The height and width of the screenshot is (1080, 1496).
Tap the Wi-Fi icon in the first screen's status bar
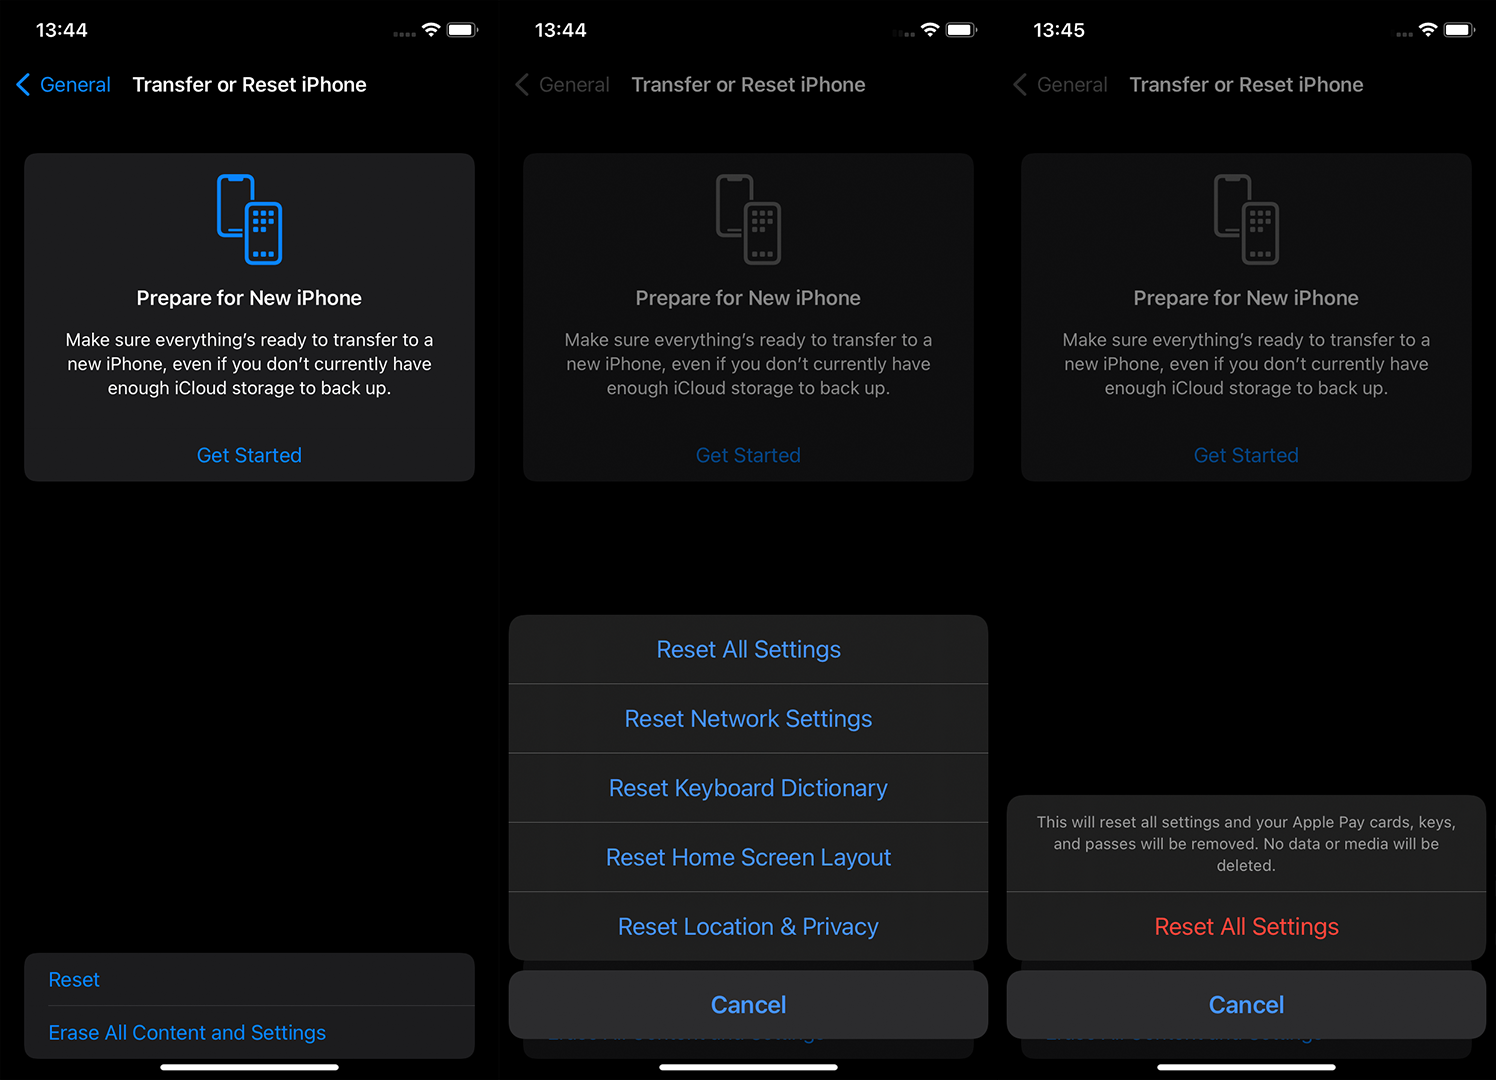431,30
